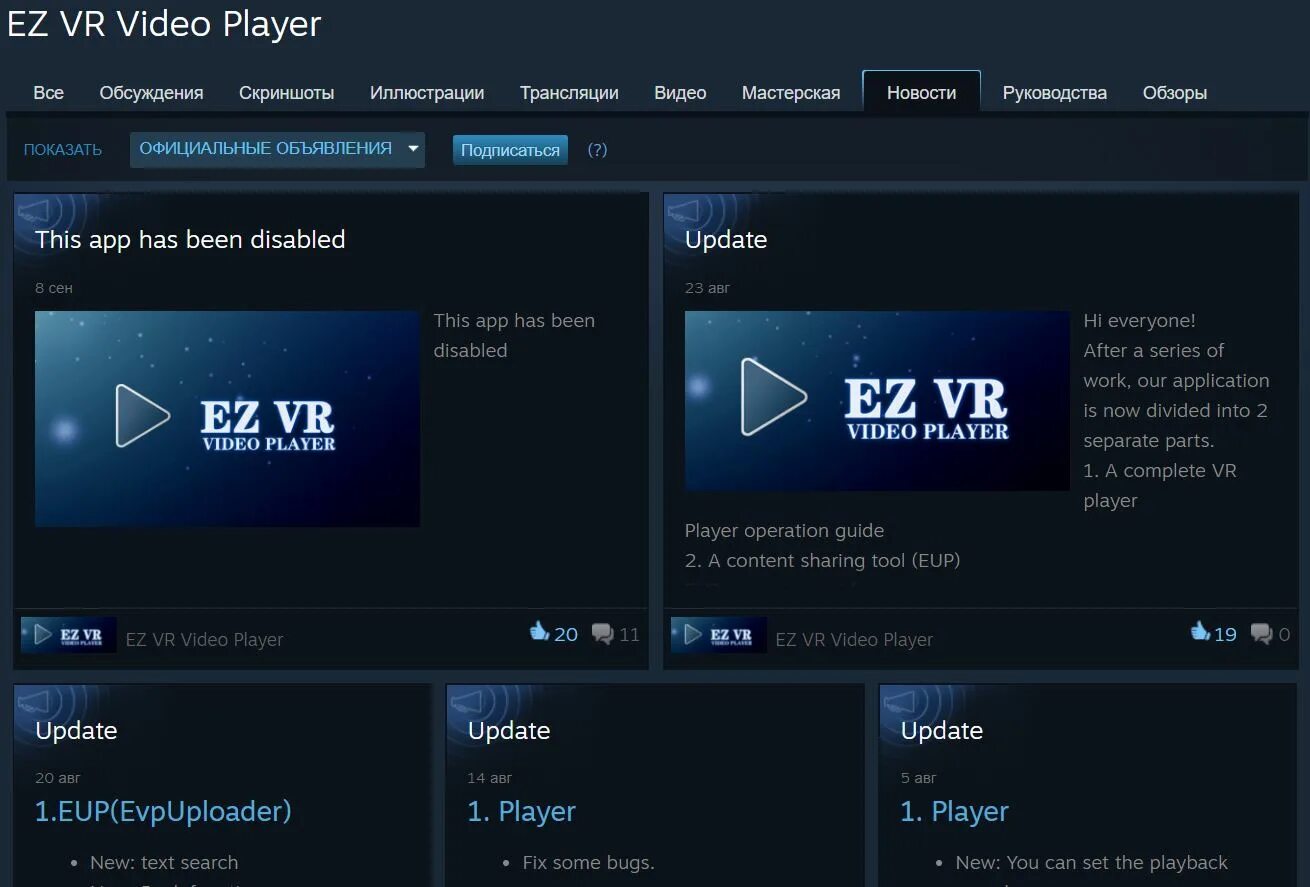Image resolution: width=1310 pixels, height=887 pixels.
Task: Click the thumbs-up icon with 20 likes
Action: click(540, 631)
